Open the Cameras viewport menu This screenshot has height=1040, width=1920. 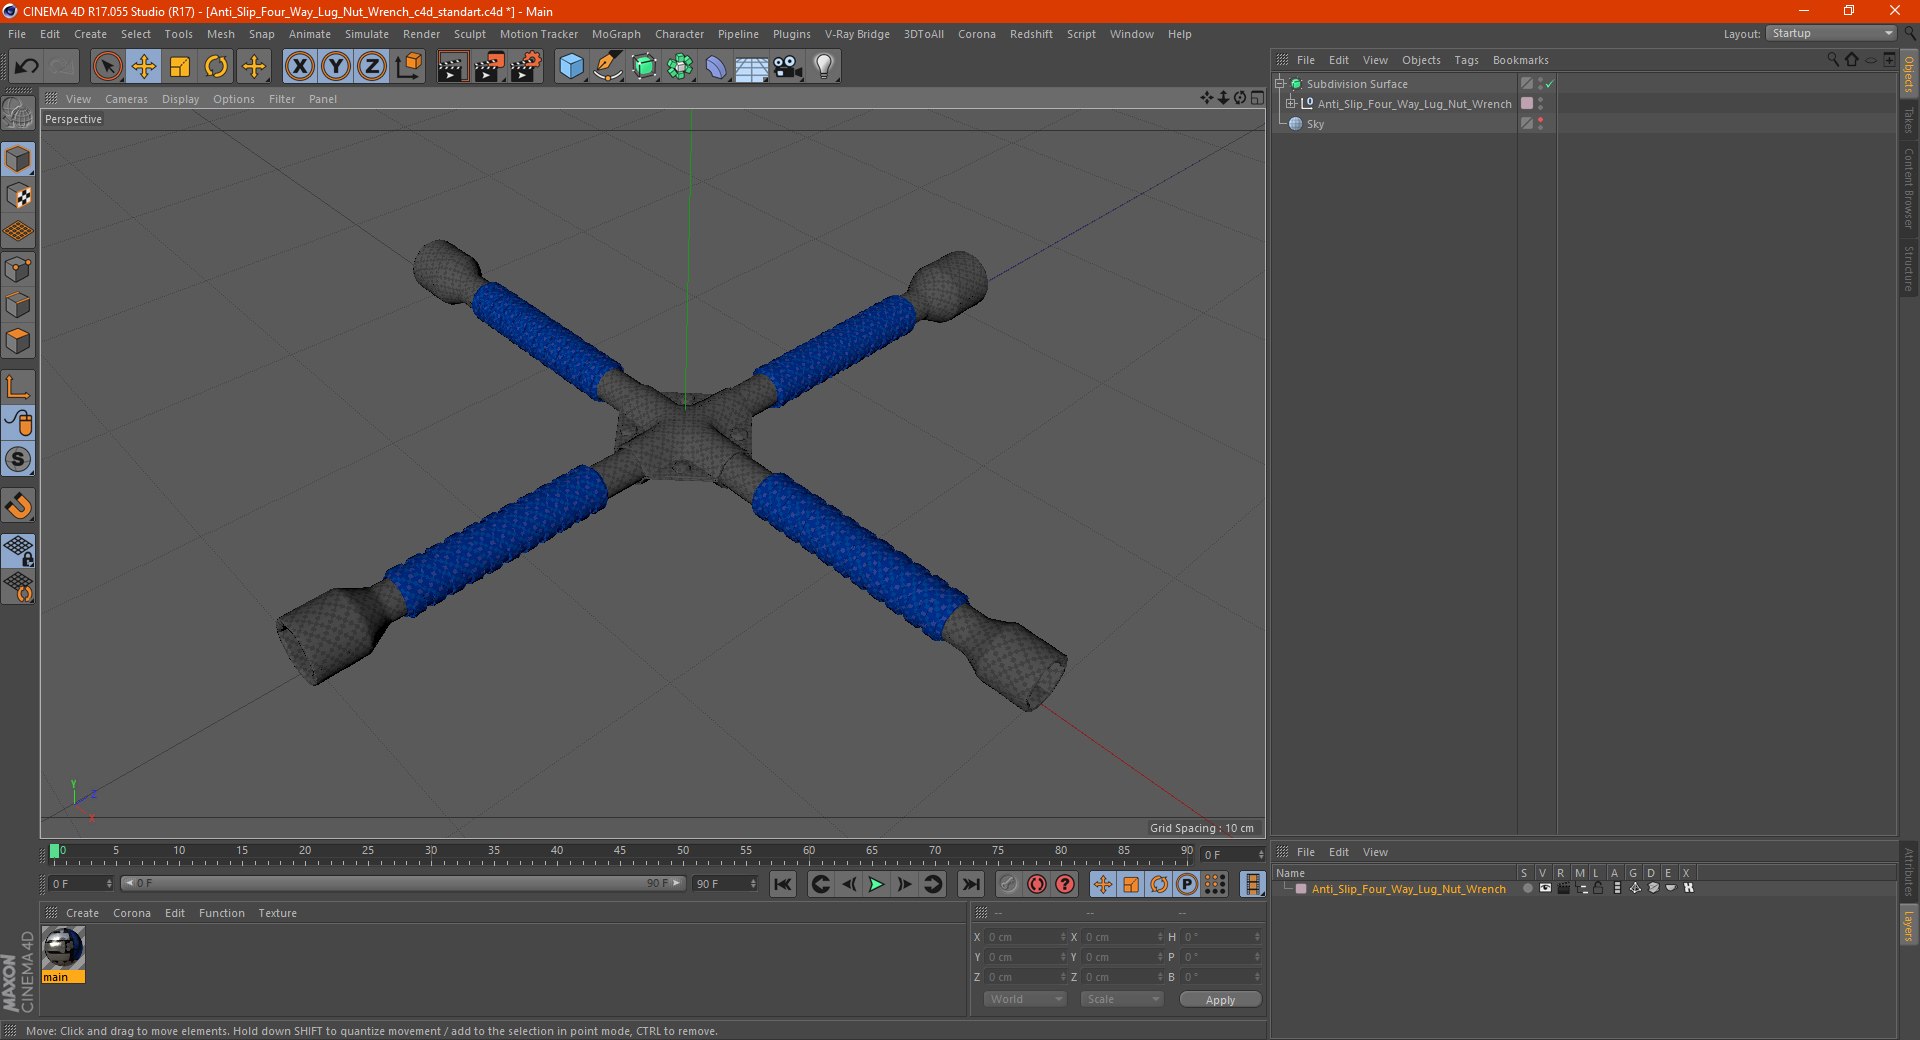point(126,99)
